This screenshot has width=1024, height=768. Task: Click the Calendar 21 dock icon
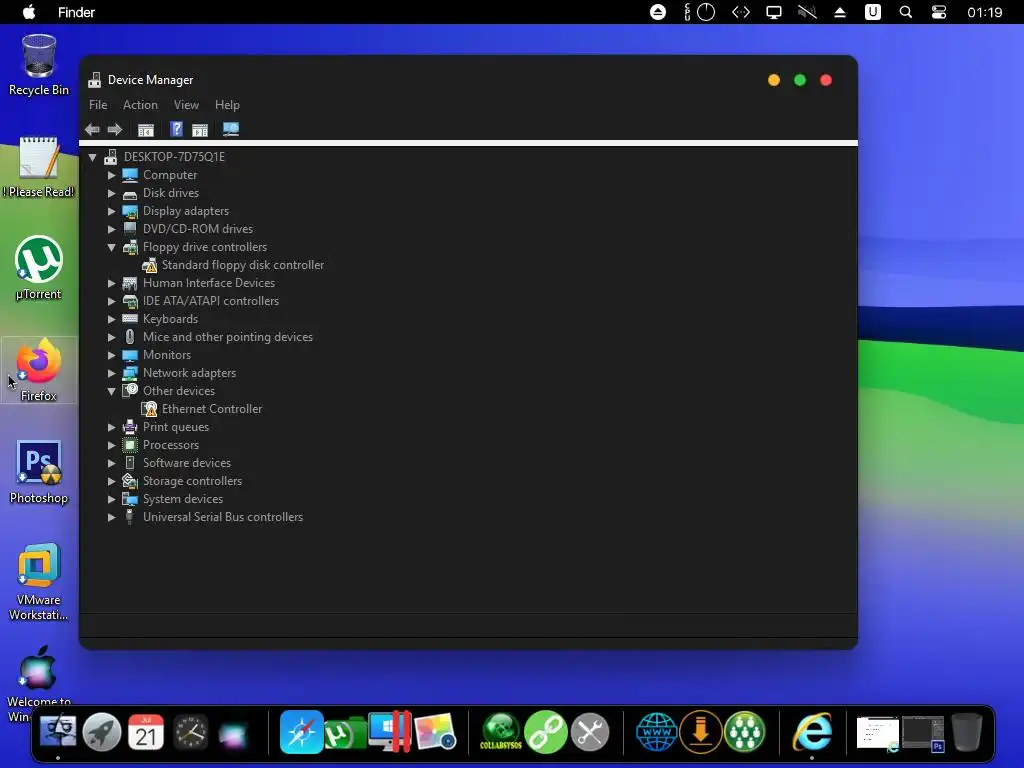[x=146, y=732]
